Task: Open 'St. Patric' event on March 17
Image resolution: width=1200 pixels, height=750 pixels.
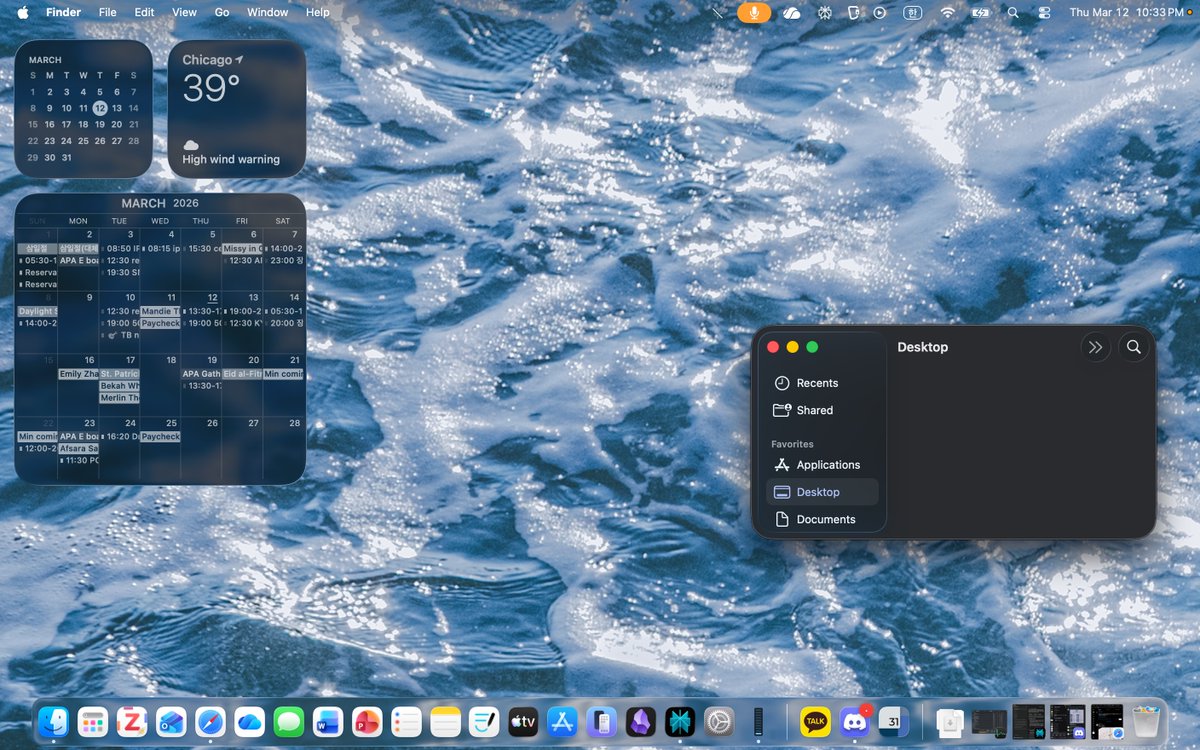Action: point(119,374)
